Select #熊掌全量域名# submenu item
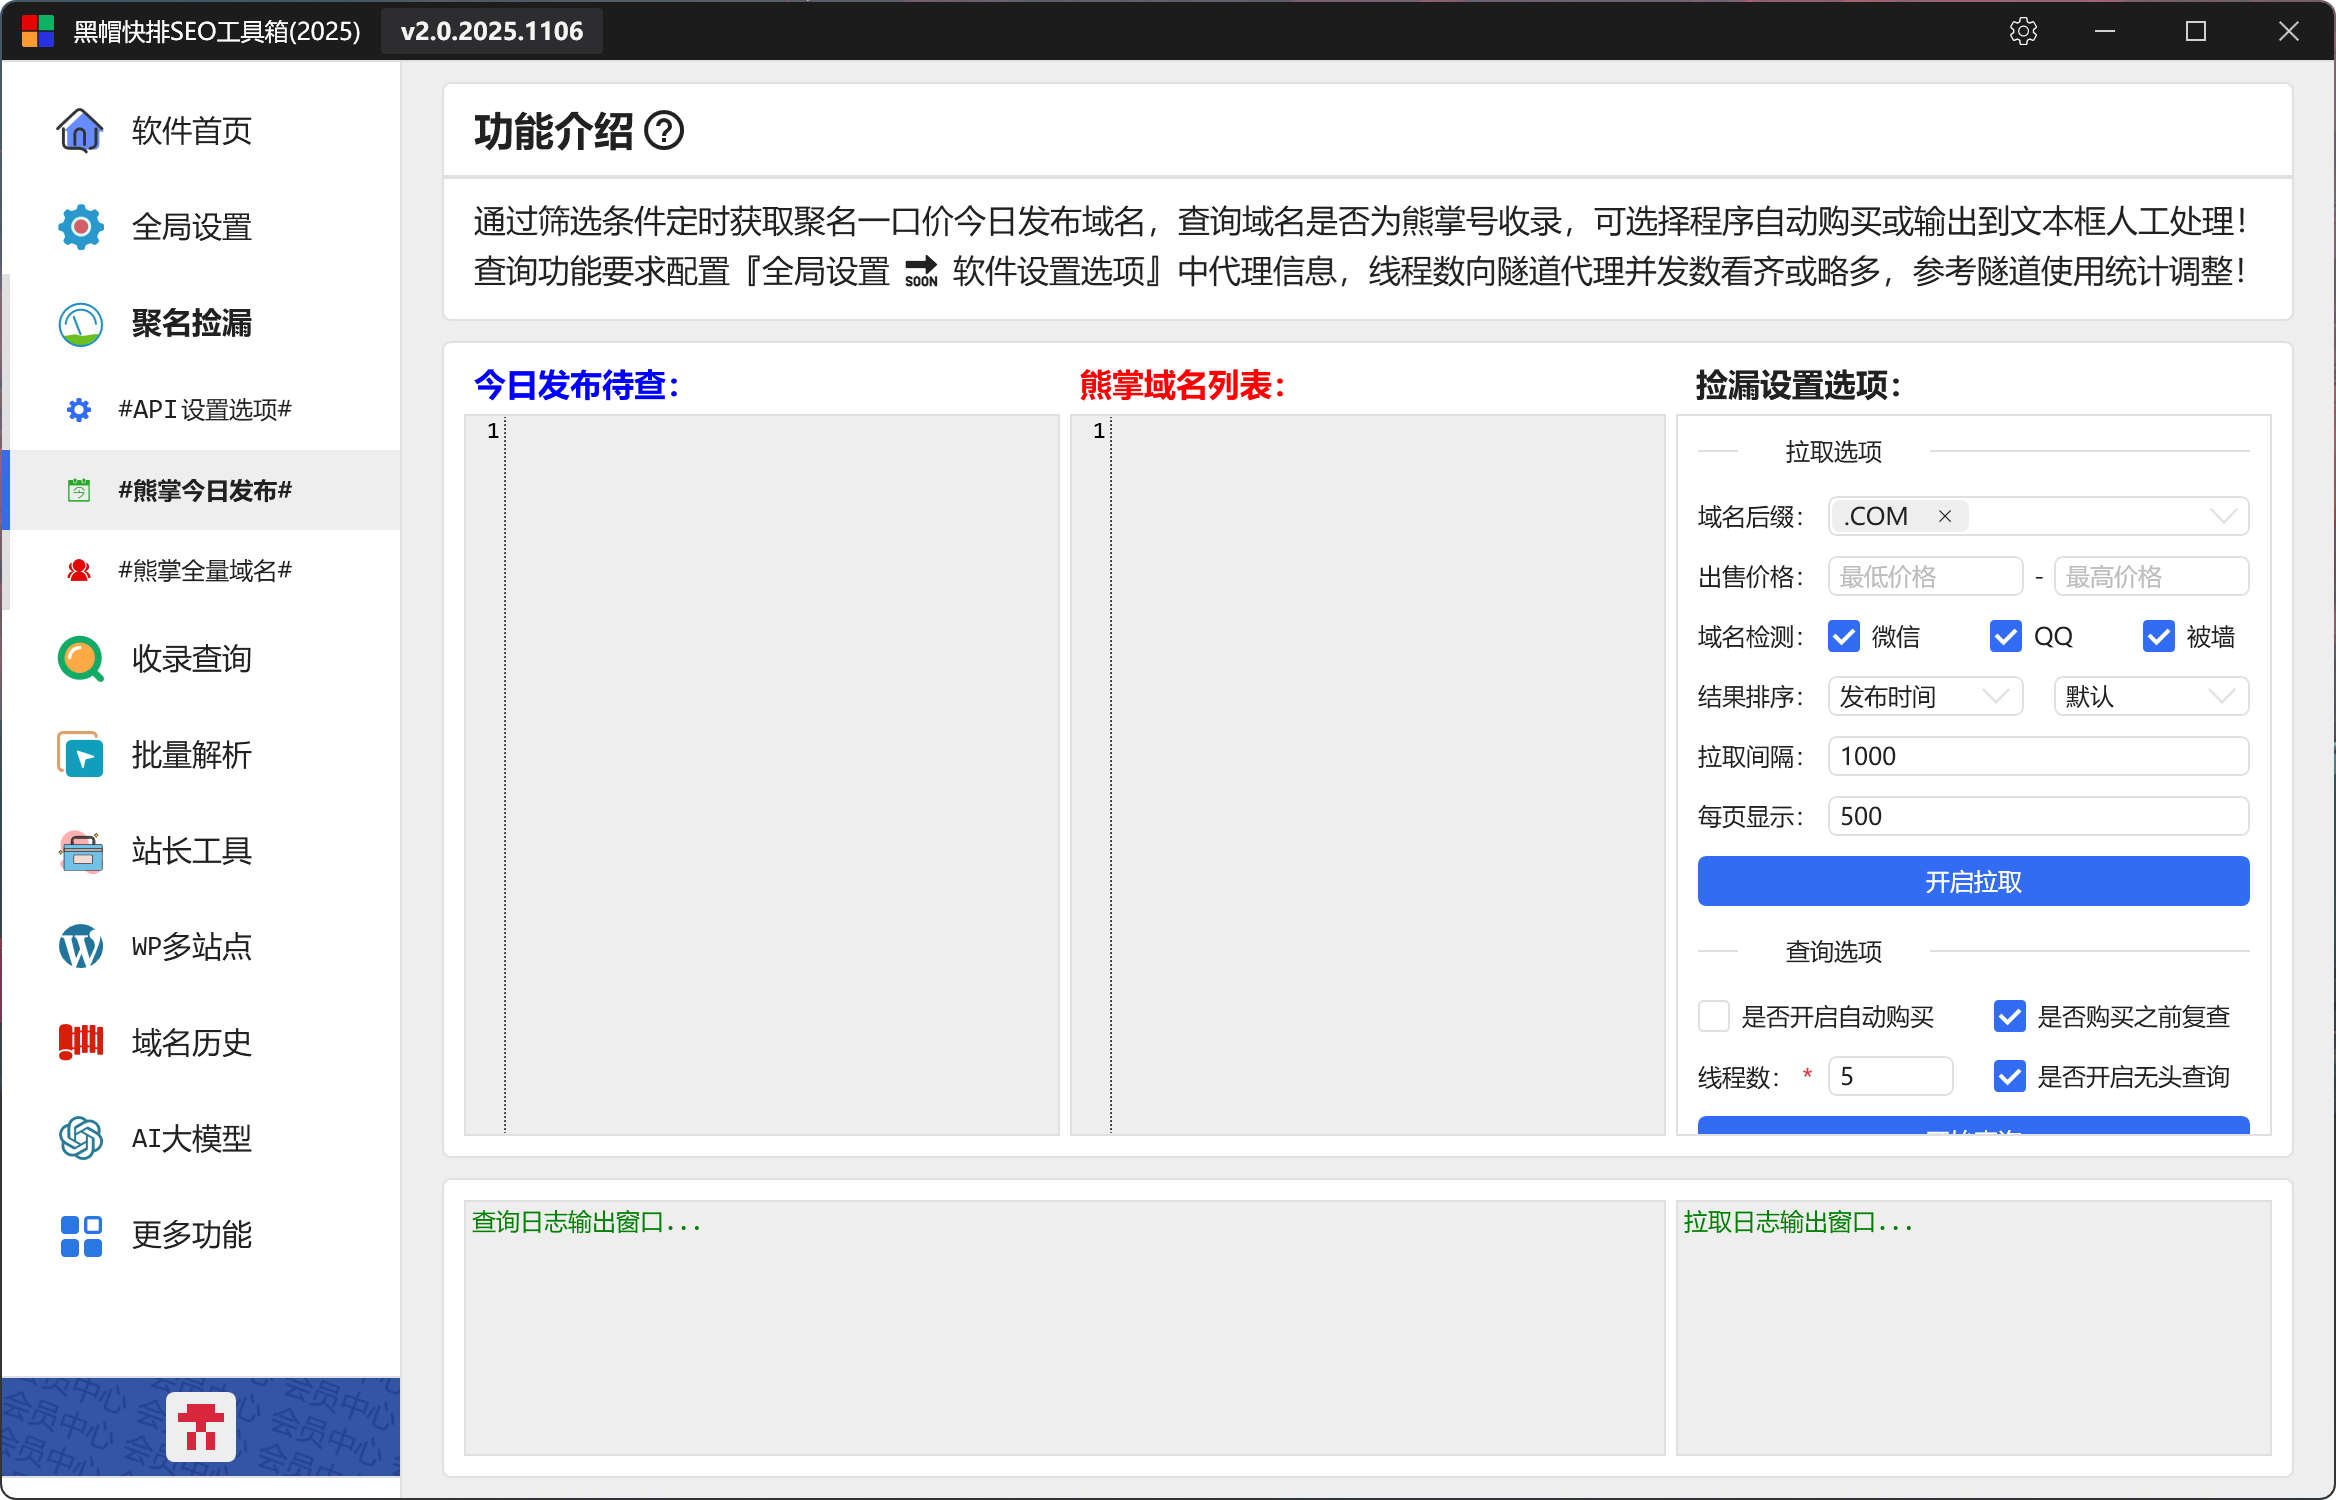Image resolution: width=2336 pixels, height=1500 pixels. click(x=205, y=571)
